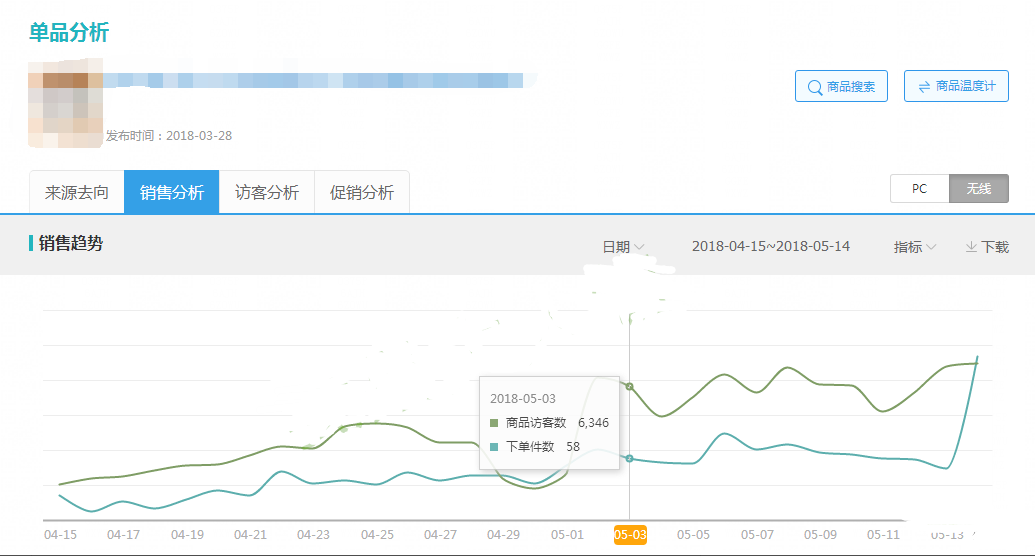Image resolution: width=1035 pixels, height=556 pixels.
Task: Click the highlighted 05-03 axis marker
Action: coord(630,535)
